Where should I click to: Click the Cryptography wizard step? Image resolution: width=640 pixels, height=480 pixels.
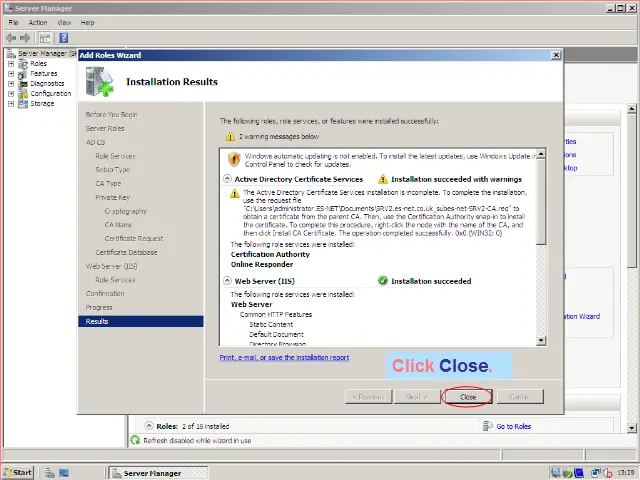pos(126,211)
